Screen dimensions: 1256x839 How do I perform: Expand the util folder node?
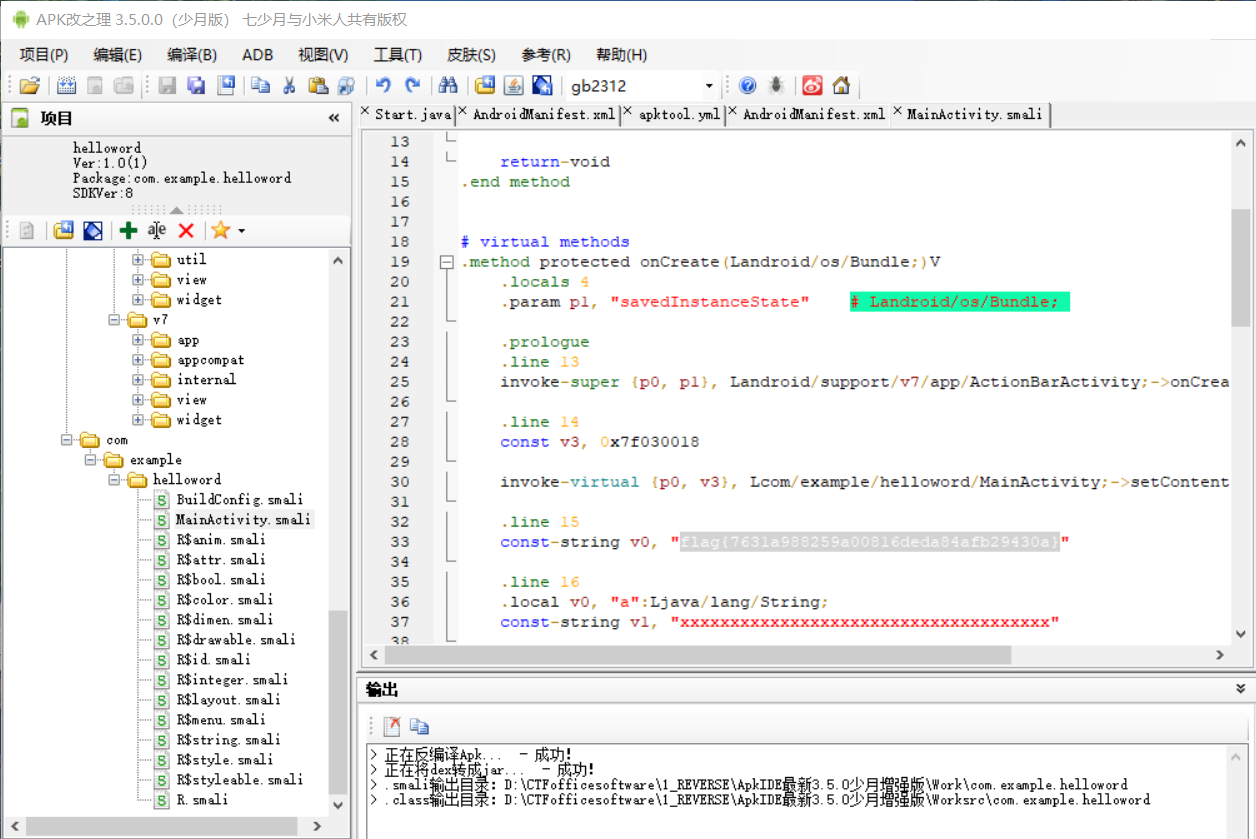pos(138,260)
